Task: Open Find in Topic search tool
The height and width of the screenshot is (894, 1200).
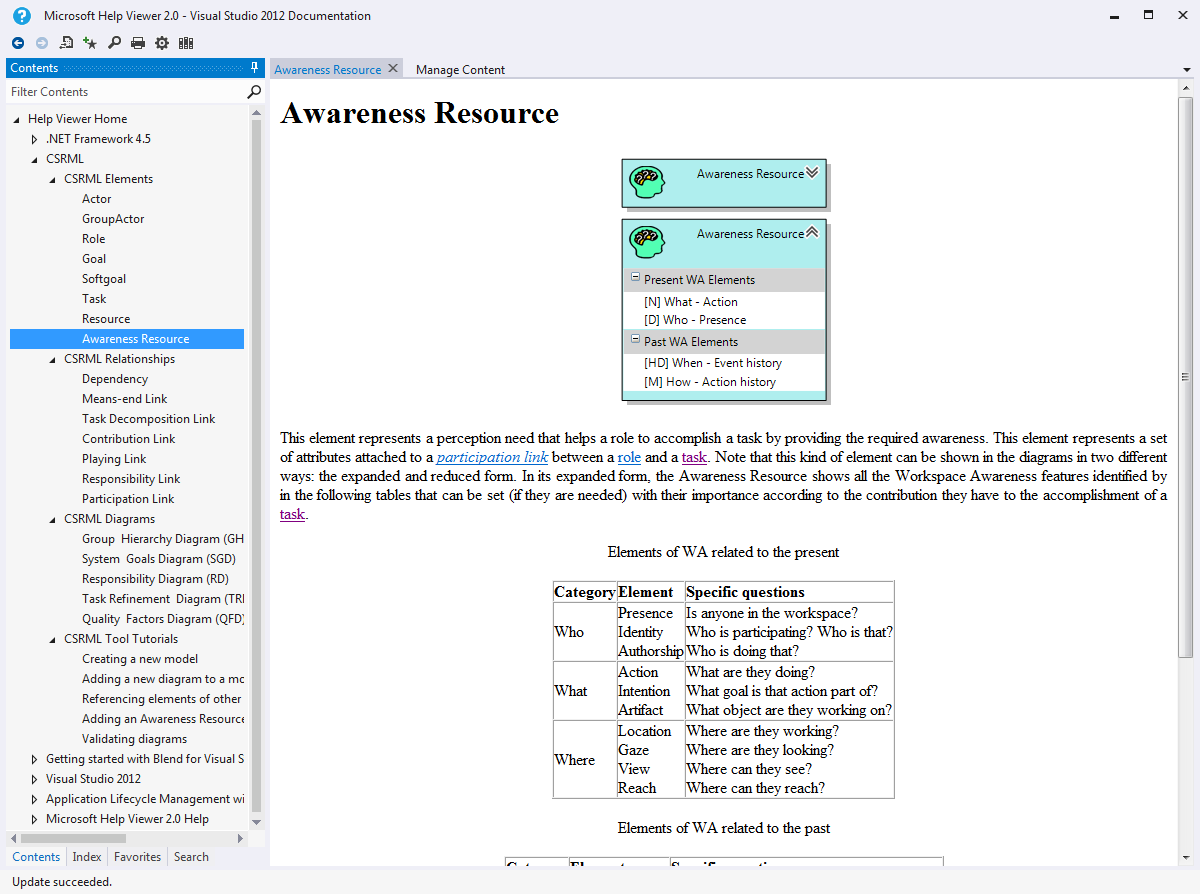Action: click(x=114, y=43)
